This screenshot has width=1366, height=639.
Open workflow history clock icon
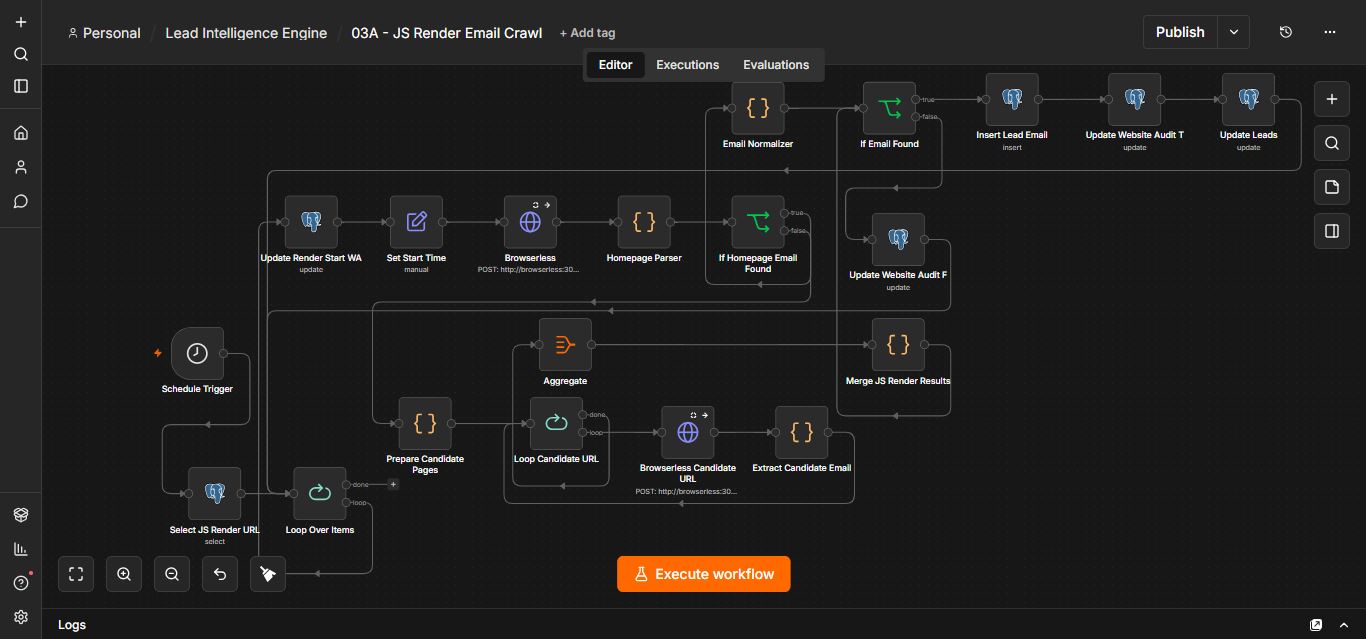(x=1286, y=32)
